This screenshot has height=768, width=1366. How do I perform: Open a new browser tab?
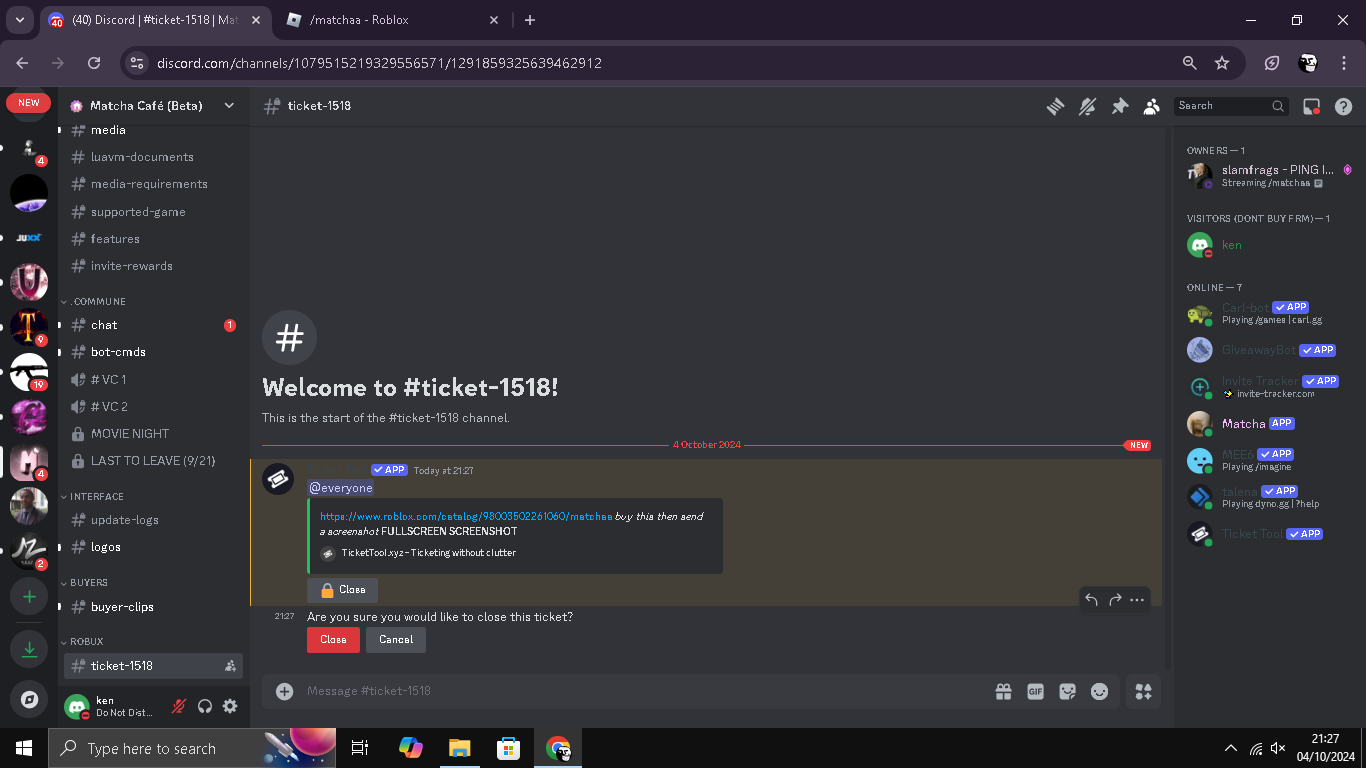[x=530, y=20]
